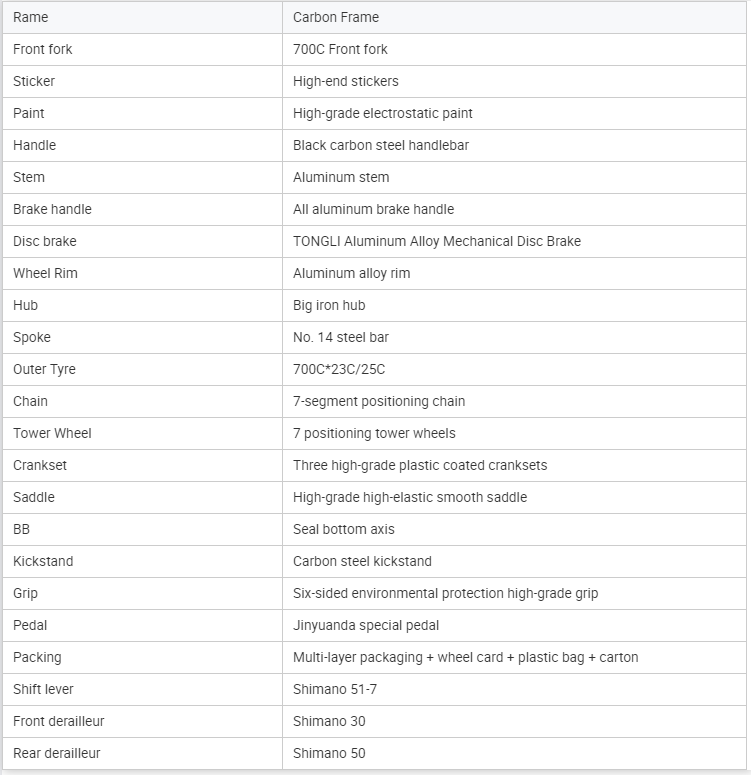The width and height of the screenshot is (751, 775).
Task: Click the "Shimano 51-7" shift lever value
Action: (x=335, y=689)
